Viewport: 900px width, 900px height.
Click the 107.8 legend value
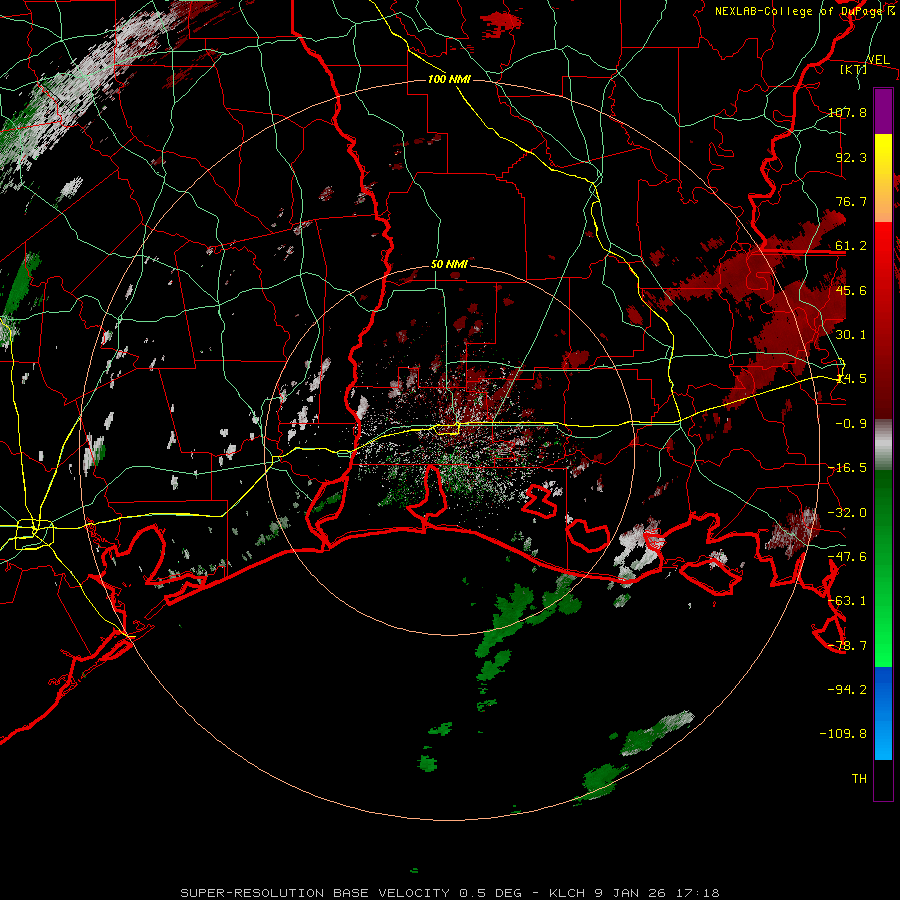[x=847, y=112]
